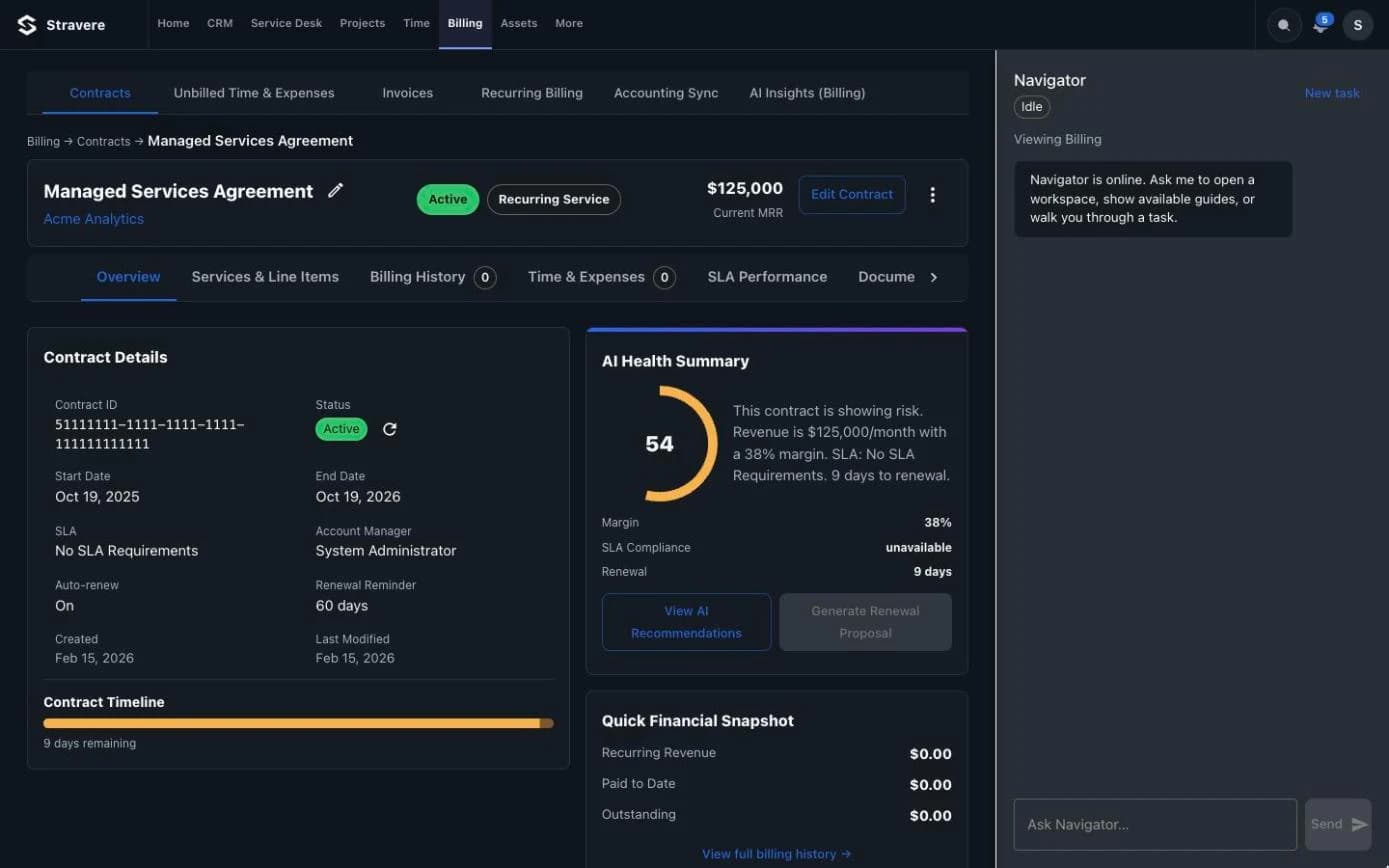Click the refresh status icon
The width and height of the screenshot is (1389, 868).
pos(390,429)
